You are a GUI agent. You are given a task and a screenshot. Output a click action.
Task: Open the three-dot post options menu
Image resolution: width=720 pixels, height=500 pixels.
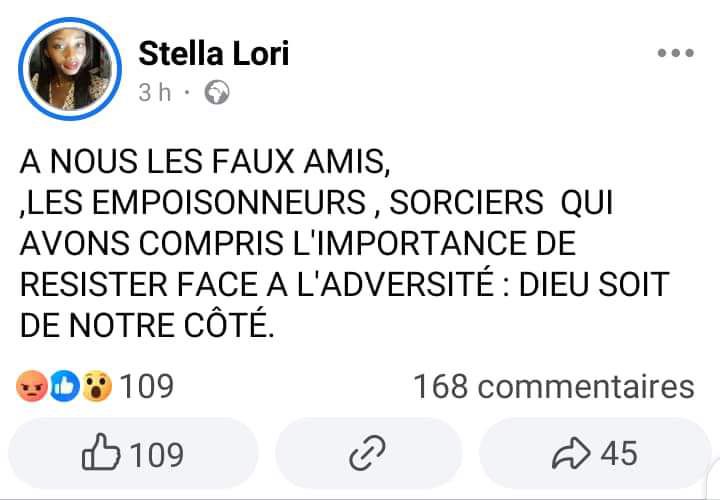[x=674, y=54]
